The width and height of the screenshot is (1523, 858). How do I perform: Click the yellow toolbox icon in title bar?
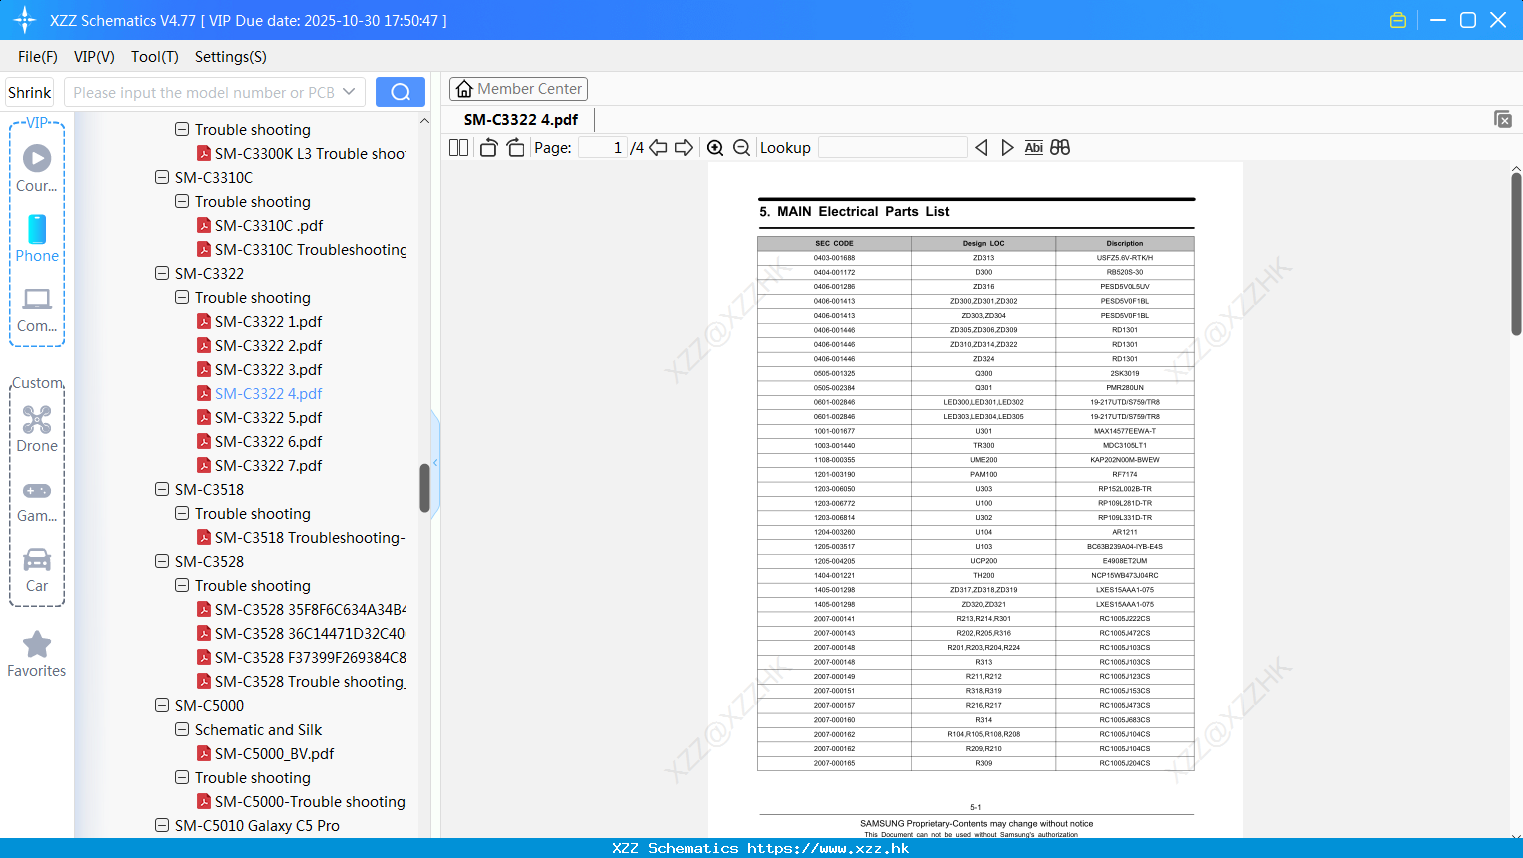tap(1398, 20)
